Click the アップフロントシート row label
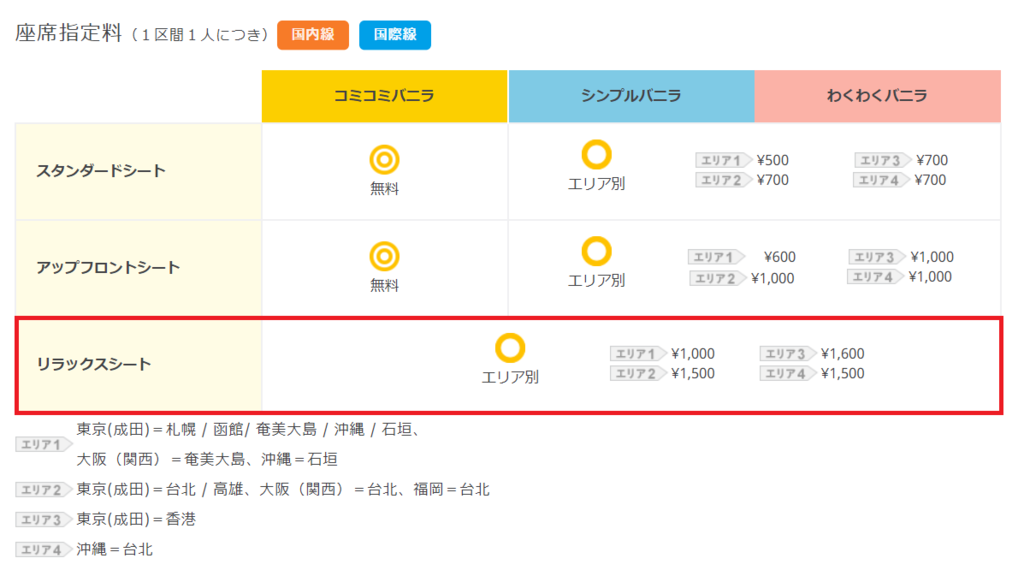Image resolution: width=1024 pixels, height=576 pixels. pos(108,268)
